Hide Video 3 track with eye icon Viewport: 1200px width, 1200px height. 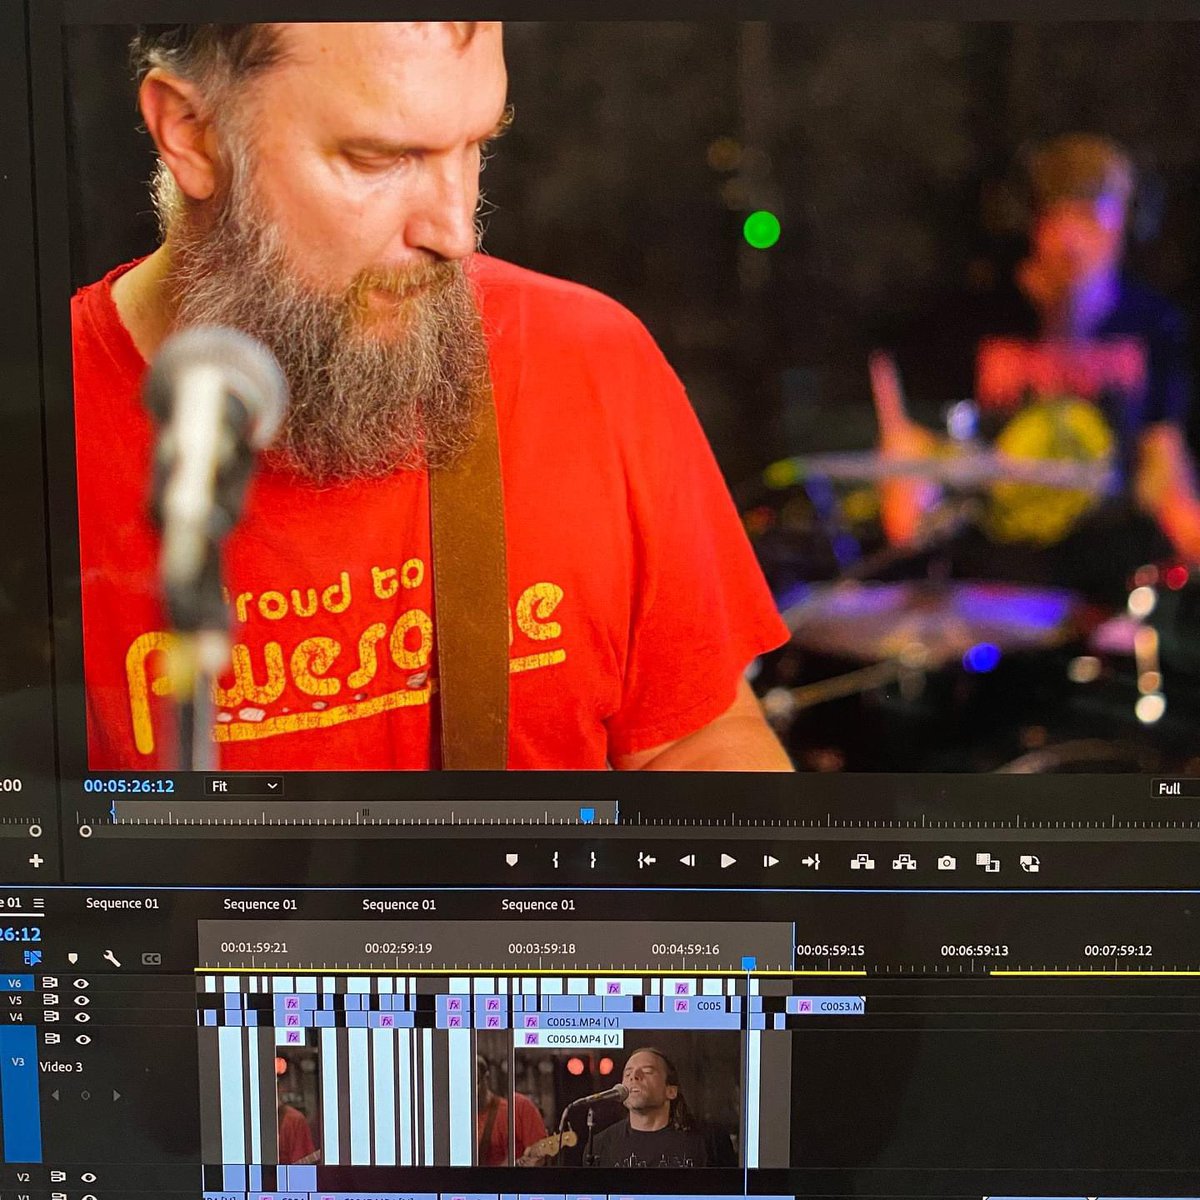tap(83, 1040)
